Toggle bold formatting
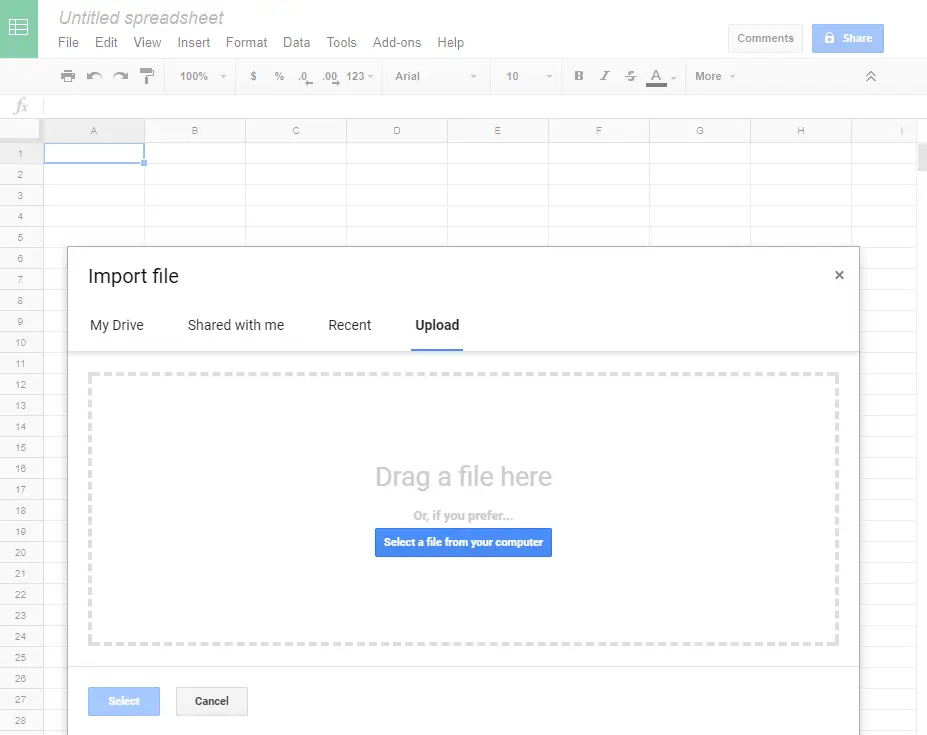 pos(578,76)
